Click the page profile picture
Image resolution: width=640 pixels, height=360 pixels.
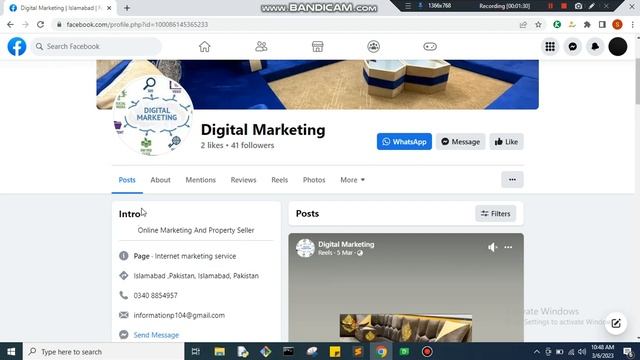click(x=152, y=116)
